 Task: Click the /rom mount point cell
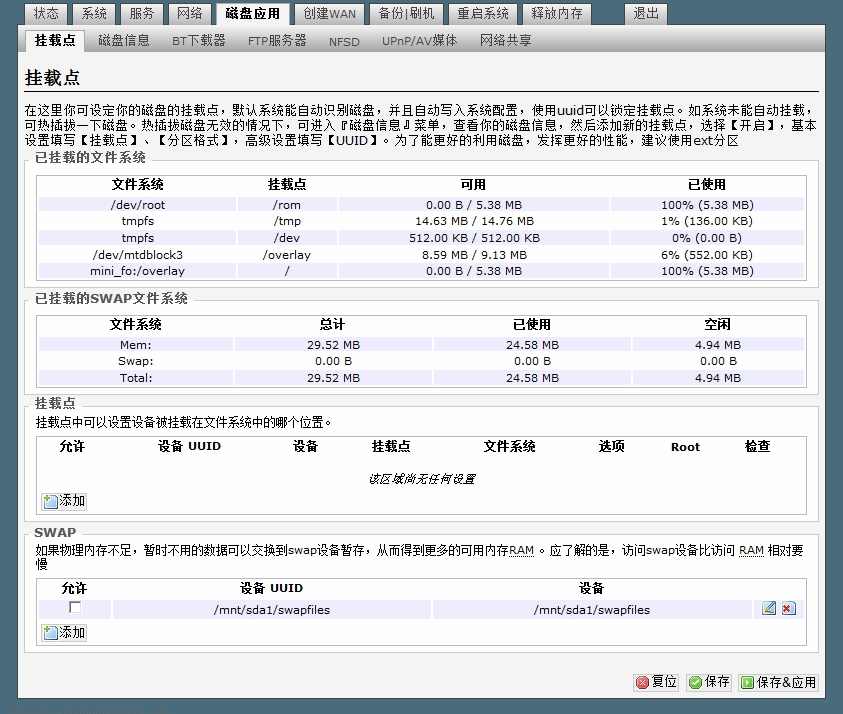click(287, 205)
